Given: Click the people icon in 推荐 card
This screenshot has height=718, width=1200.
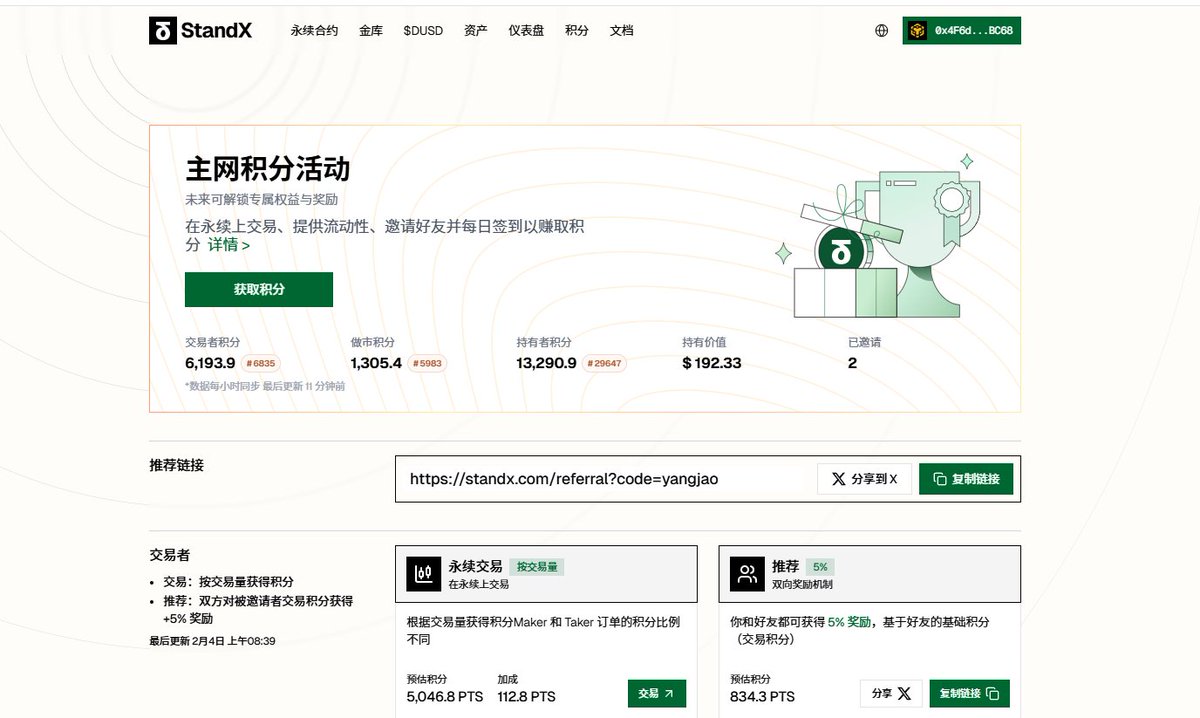Looking at the screenshot, I should [x=747, y=574].
